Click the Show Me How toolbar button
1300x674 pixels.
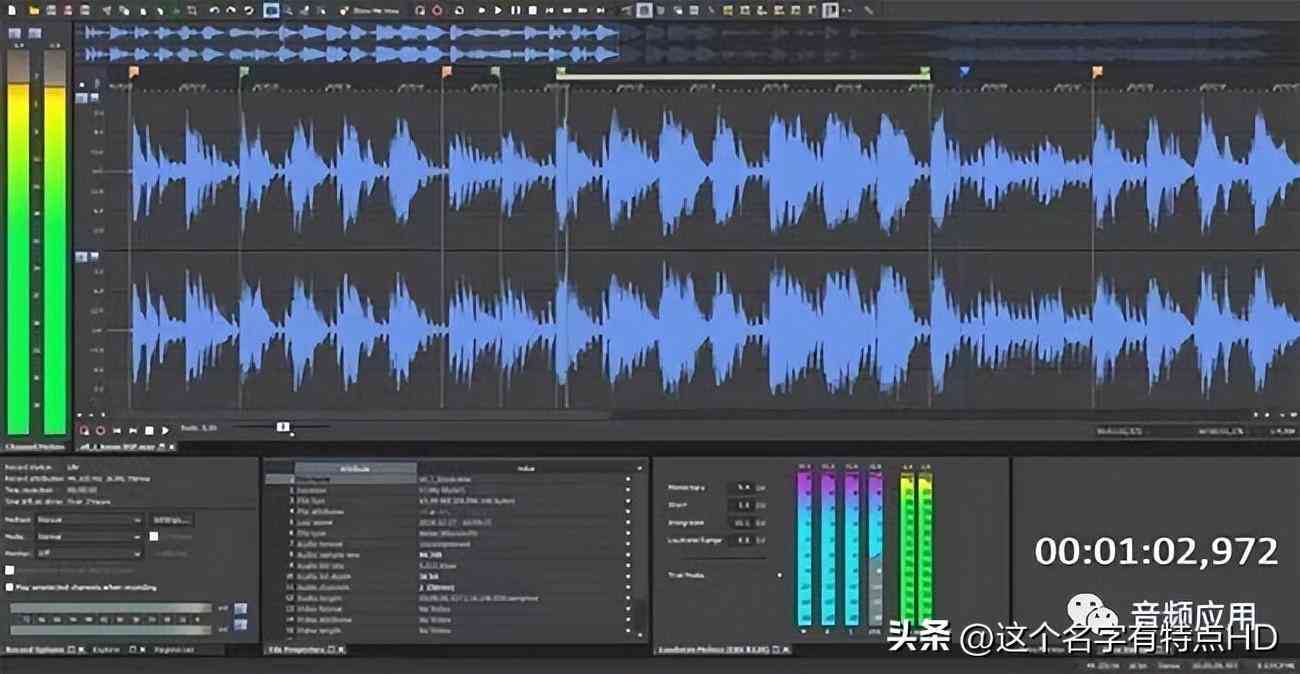(370, 9)
